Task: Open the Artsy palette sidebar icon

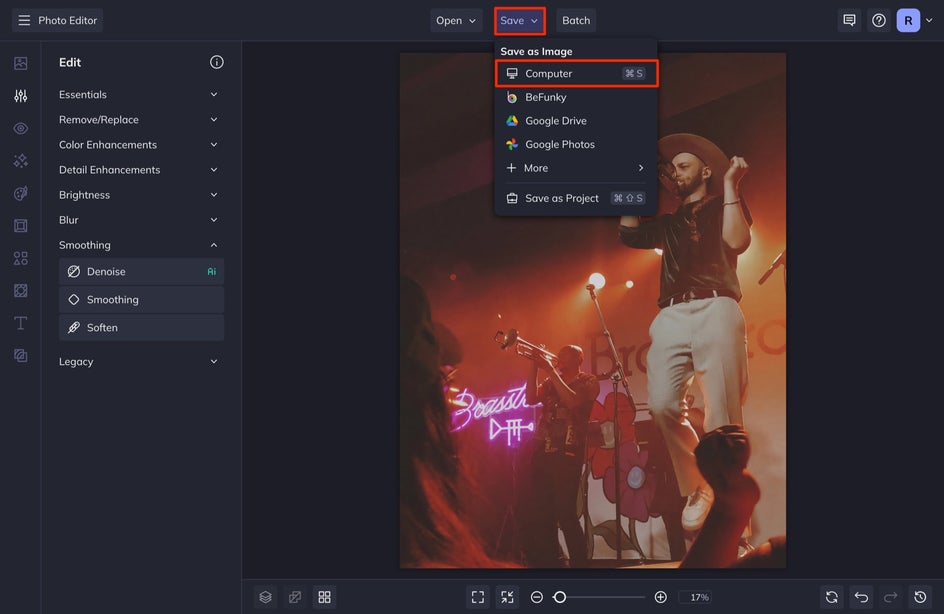Action: pyautogui.click(x=20, y=193)
